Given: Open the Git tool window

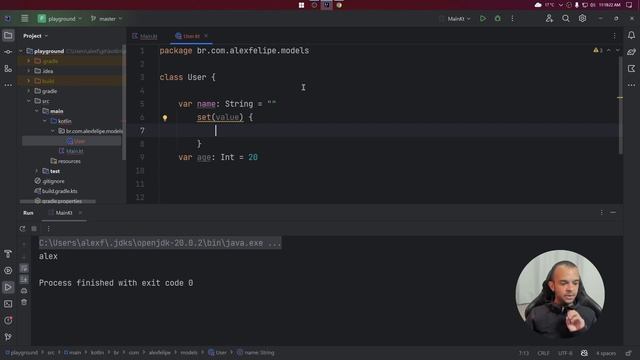Looking at the screenshot, I should click(8, 337).
